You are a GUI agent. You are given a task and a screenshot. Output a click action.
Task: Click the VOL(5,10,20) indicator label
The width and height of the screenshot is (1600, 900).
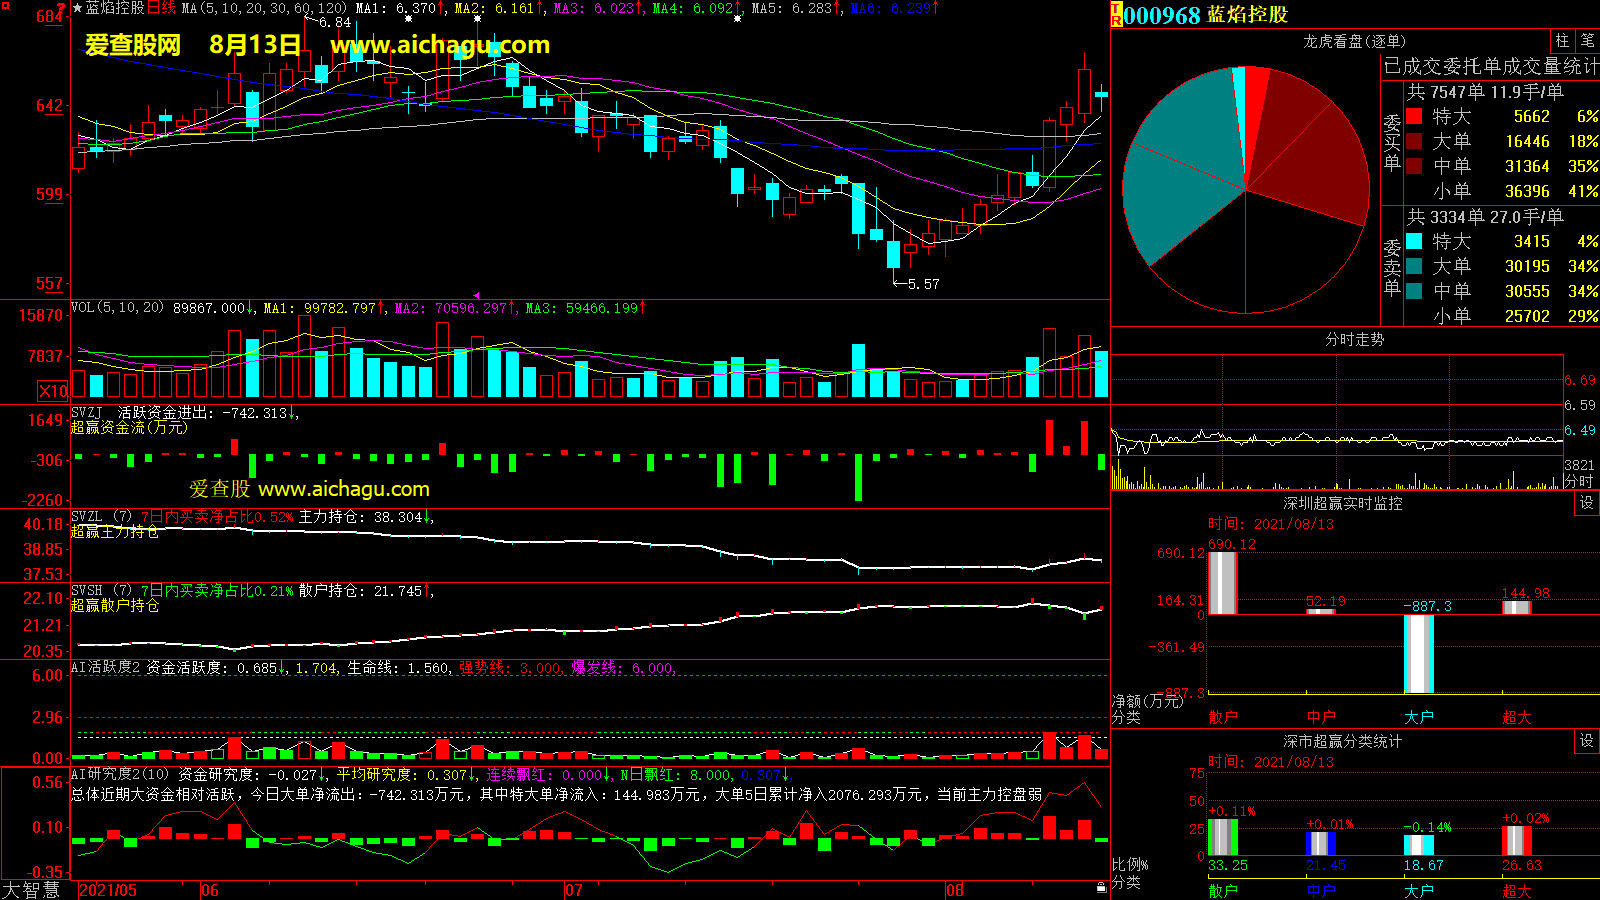pyautogui.click(x=117, y=308)
